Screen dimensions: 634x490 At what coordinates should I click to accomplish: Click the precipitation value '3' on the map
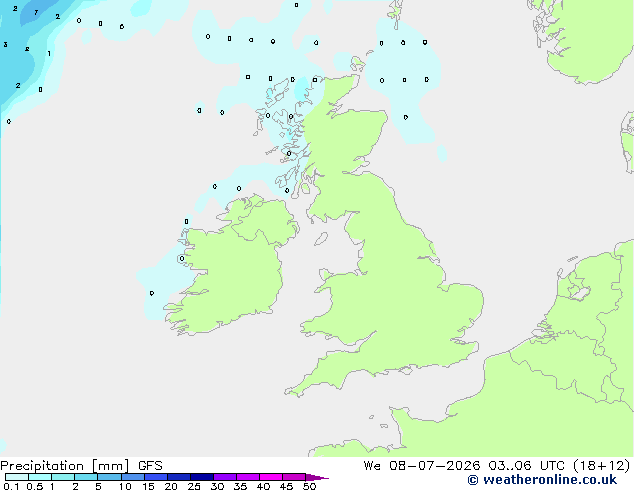point(5,44)
